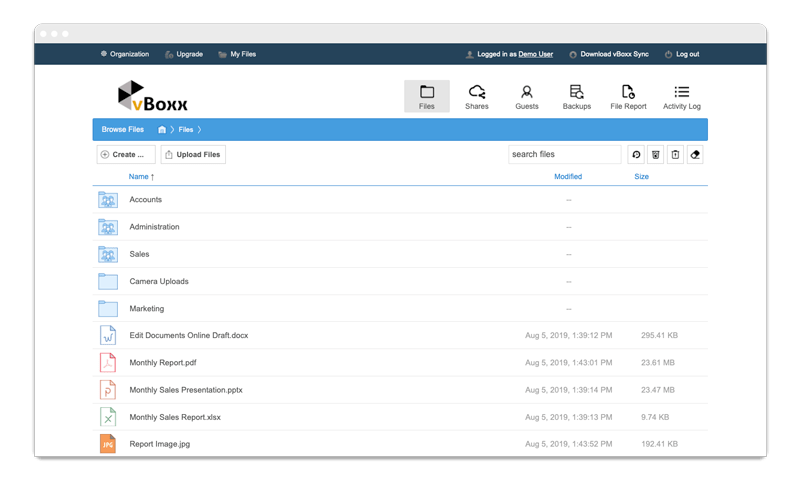Show the Activity Log

pyautogui.click(x=681, y=96)
